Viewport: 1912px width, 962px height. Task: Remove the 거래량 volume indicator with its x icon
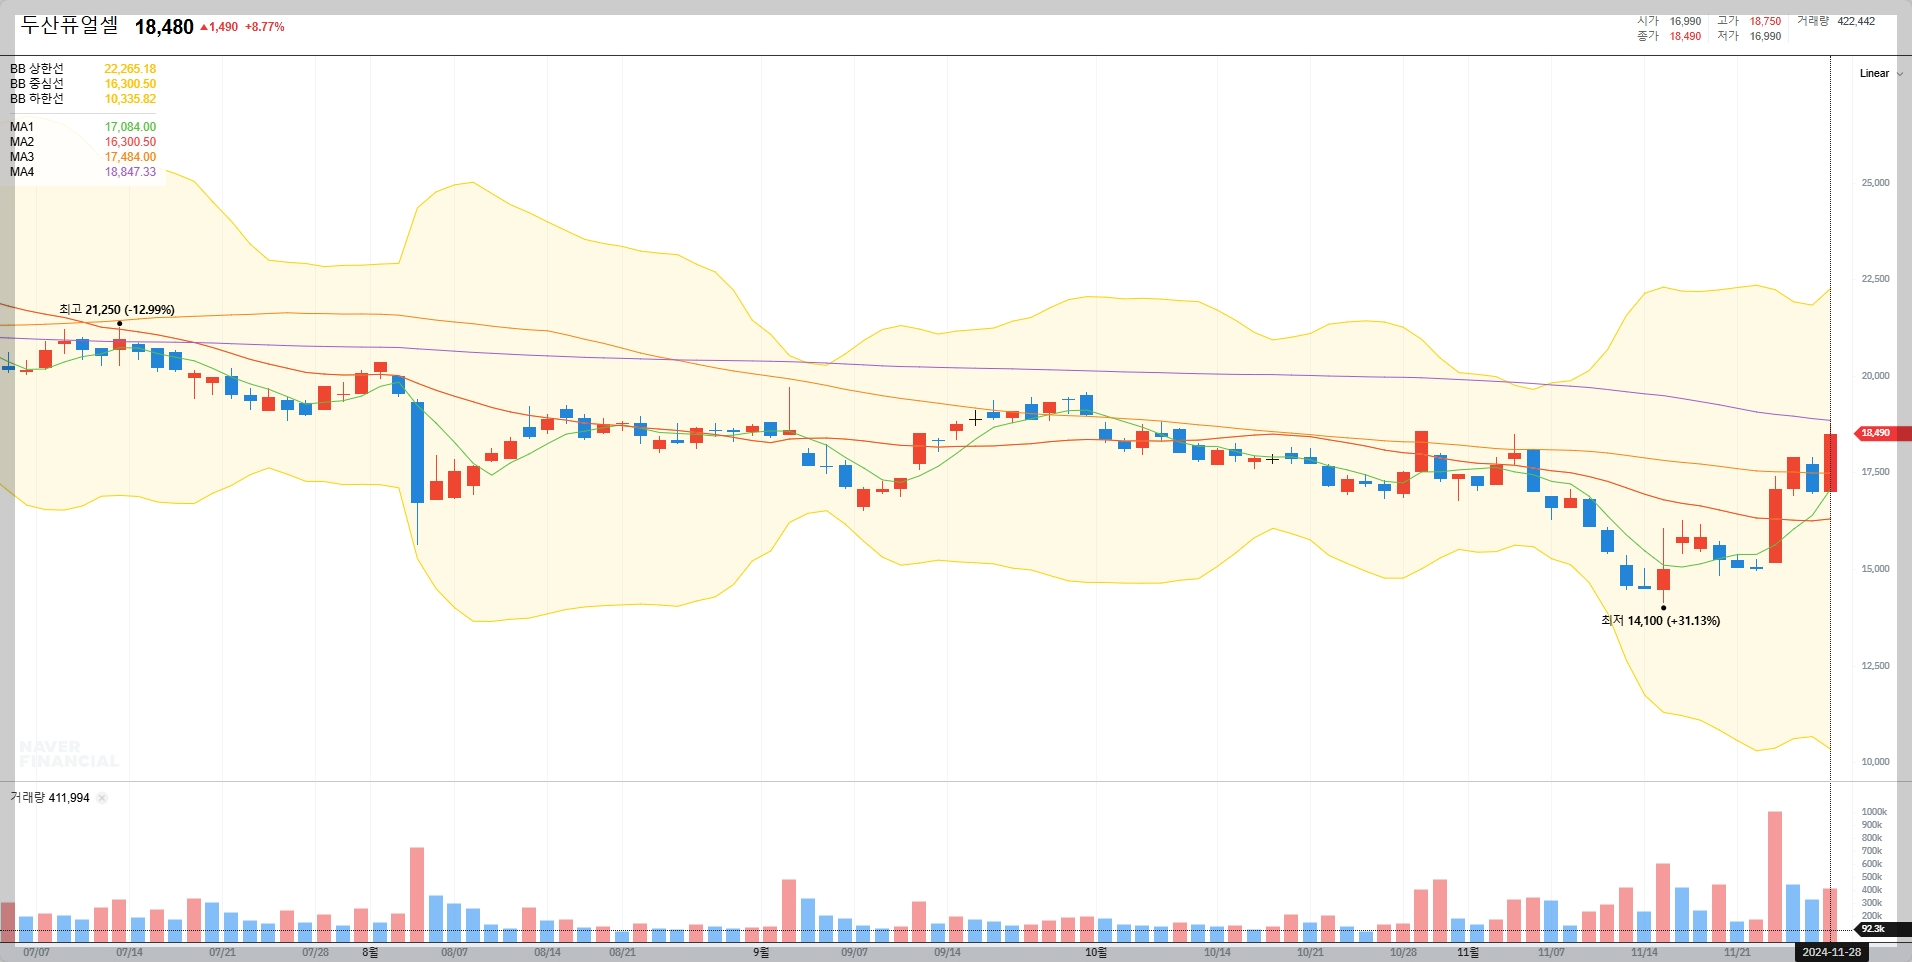click(102, 798)
